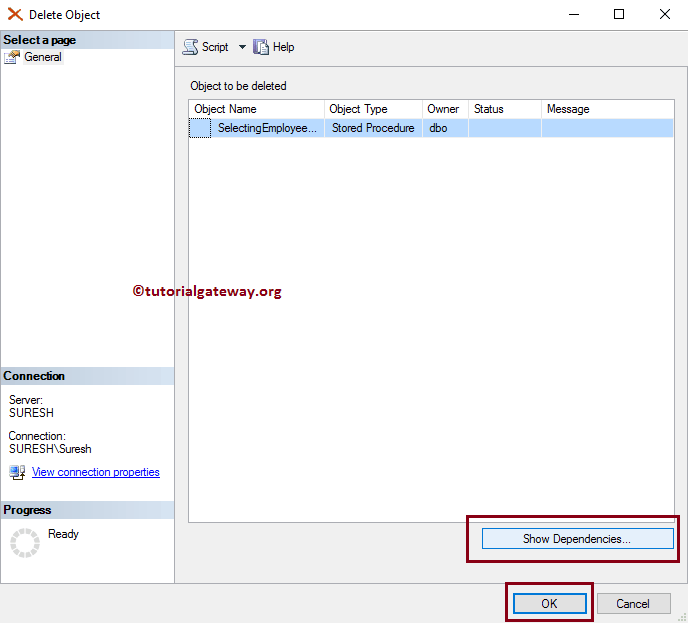
Task: Open View connection properties link
Action: tap(96, 472)
